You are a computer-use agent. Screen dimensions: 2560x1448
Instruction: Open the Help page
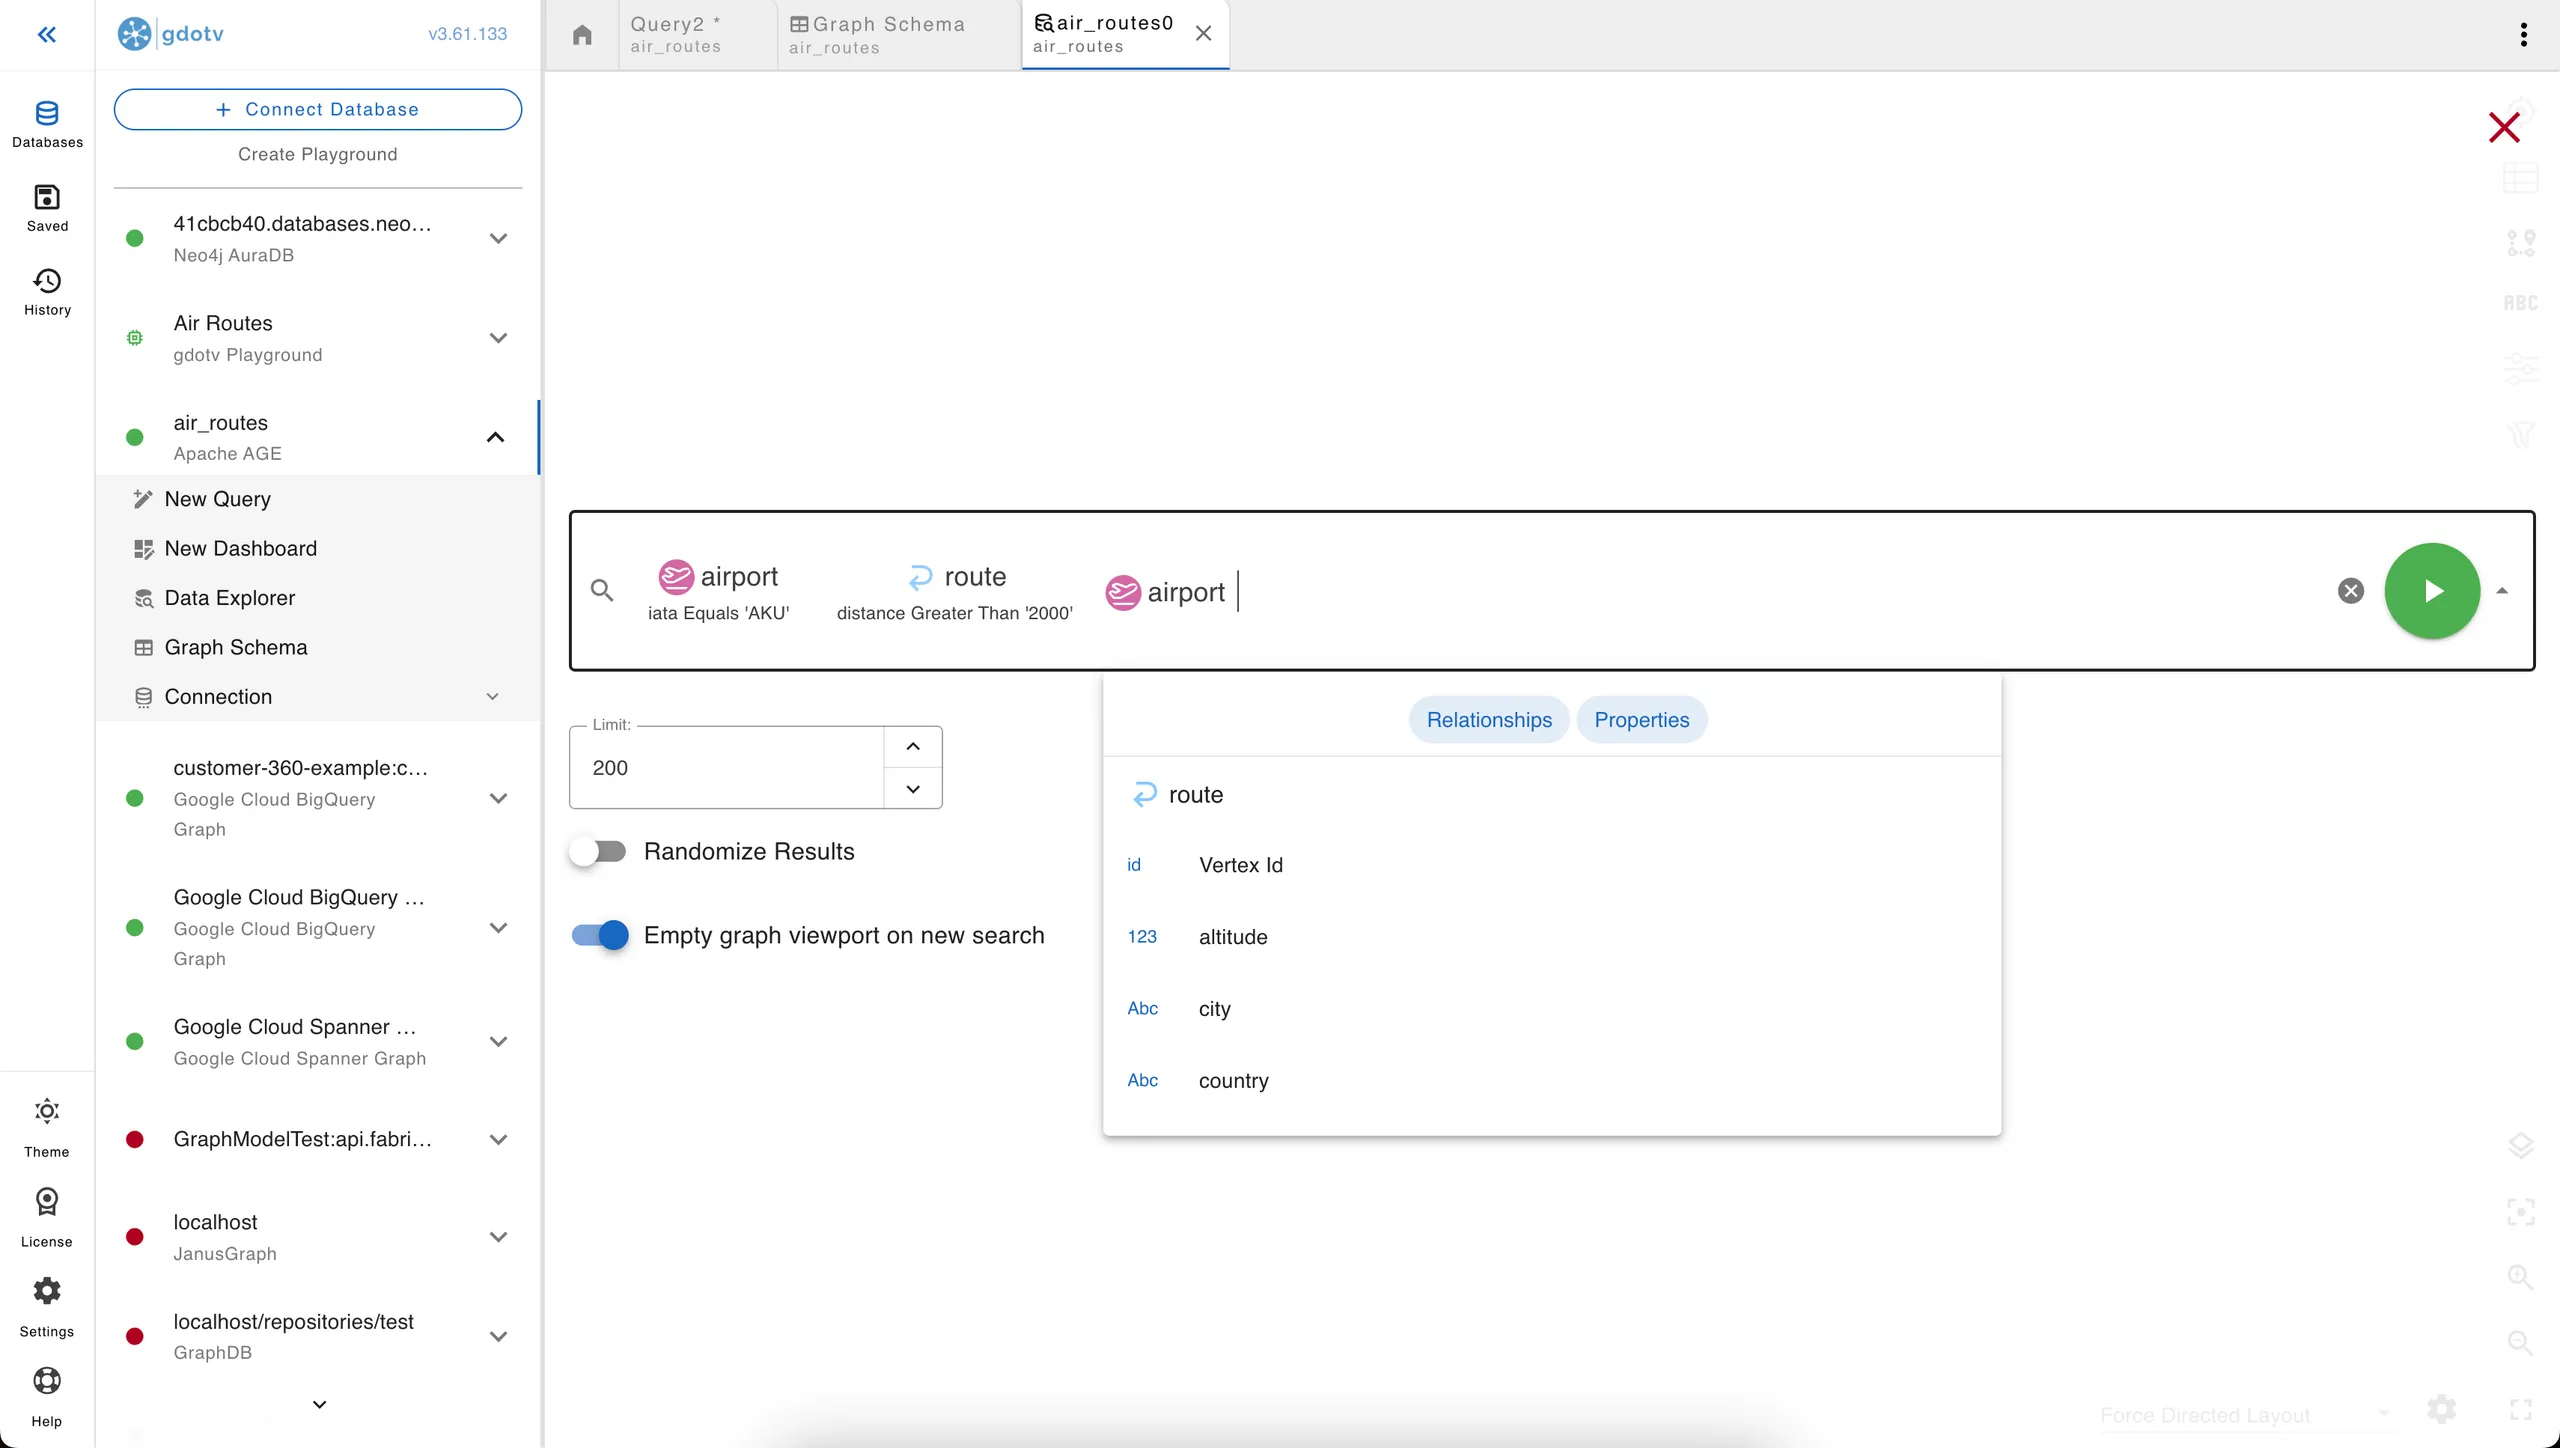pyautogui.click(x=47, y=1398)
